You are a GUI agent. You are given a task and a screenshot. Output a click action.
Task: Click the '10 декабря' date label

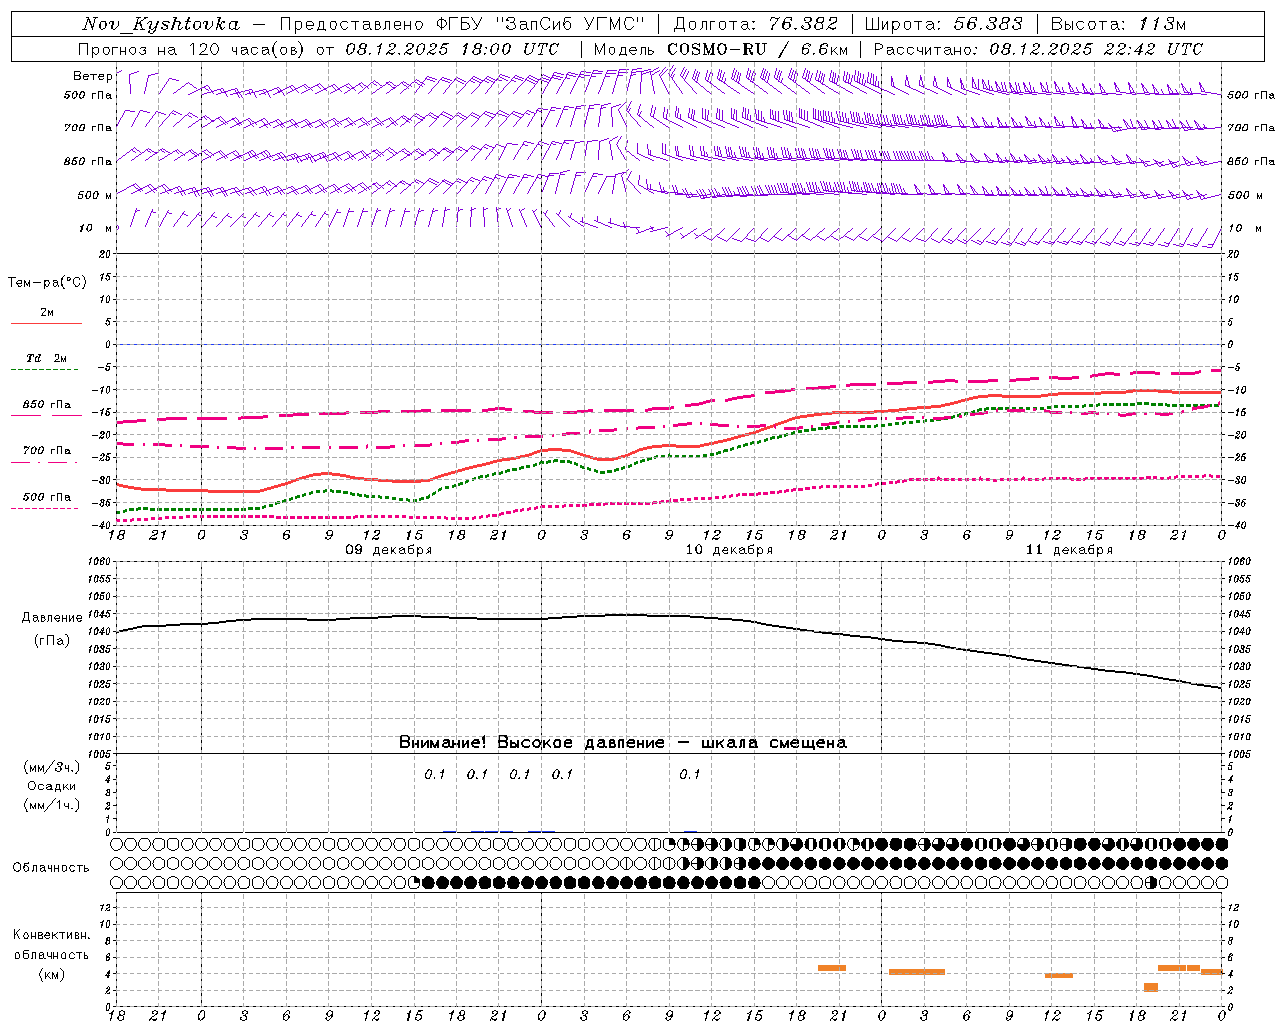coord(729,550)
